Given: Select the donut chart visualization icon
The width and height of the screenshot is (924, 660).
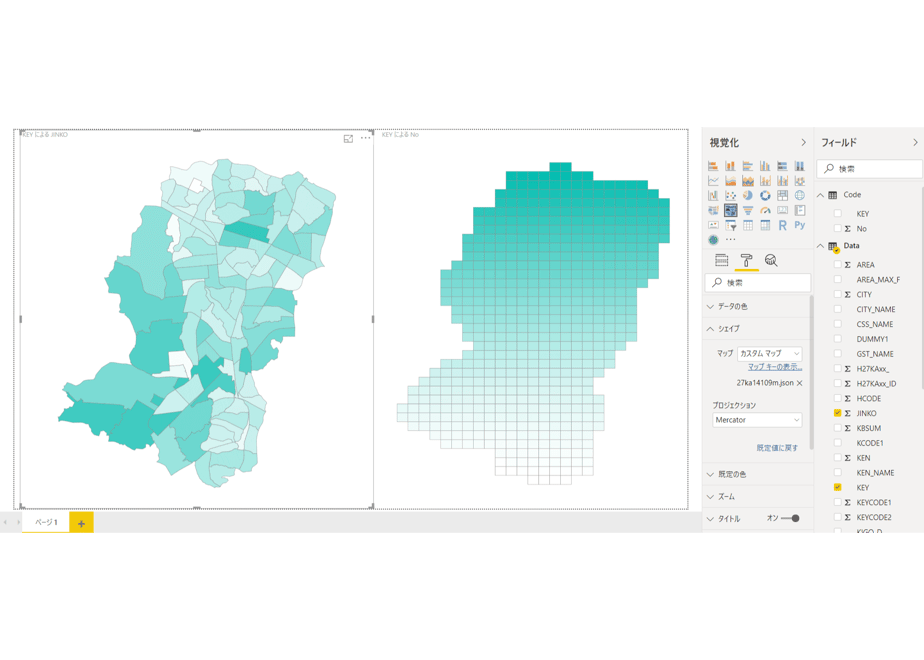Looking at the screenshot, I should 765,196.
